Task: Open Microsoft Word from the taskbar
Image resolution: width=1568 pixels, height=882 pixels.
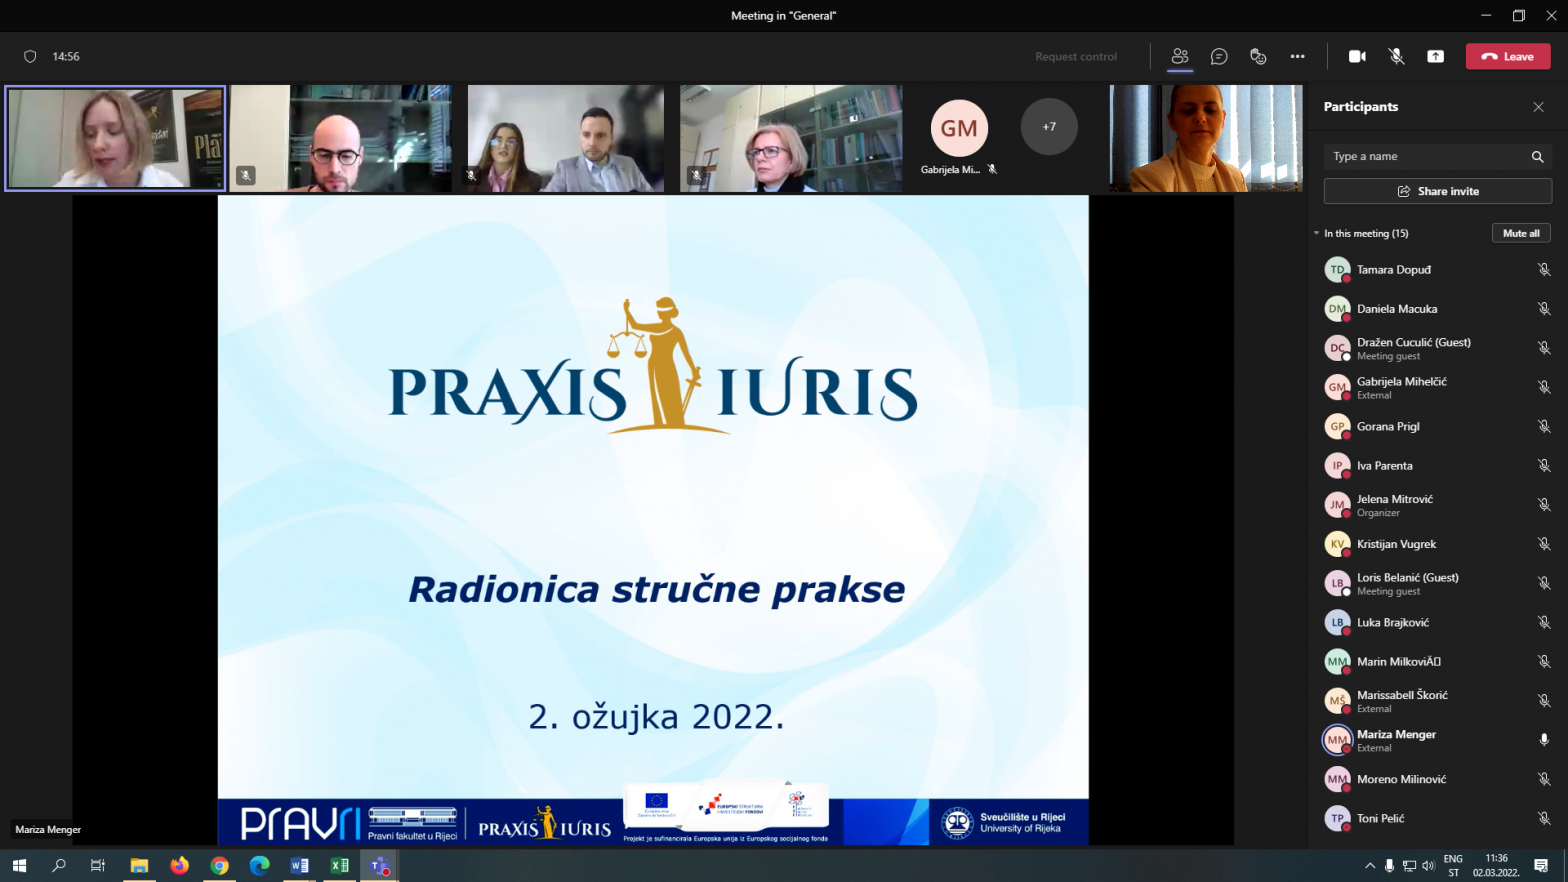Action: pos(299,866)
